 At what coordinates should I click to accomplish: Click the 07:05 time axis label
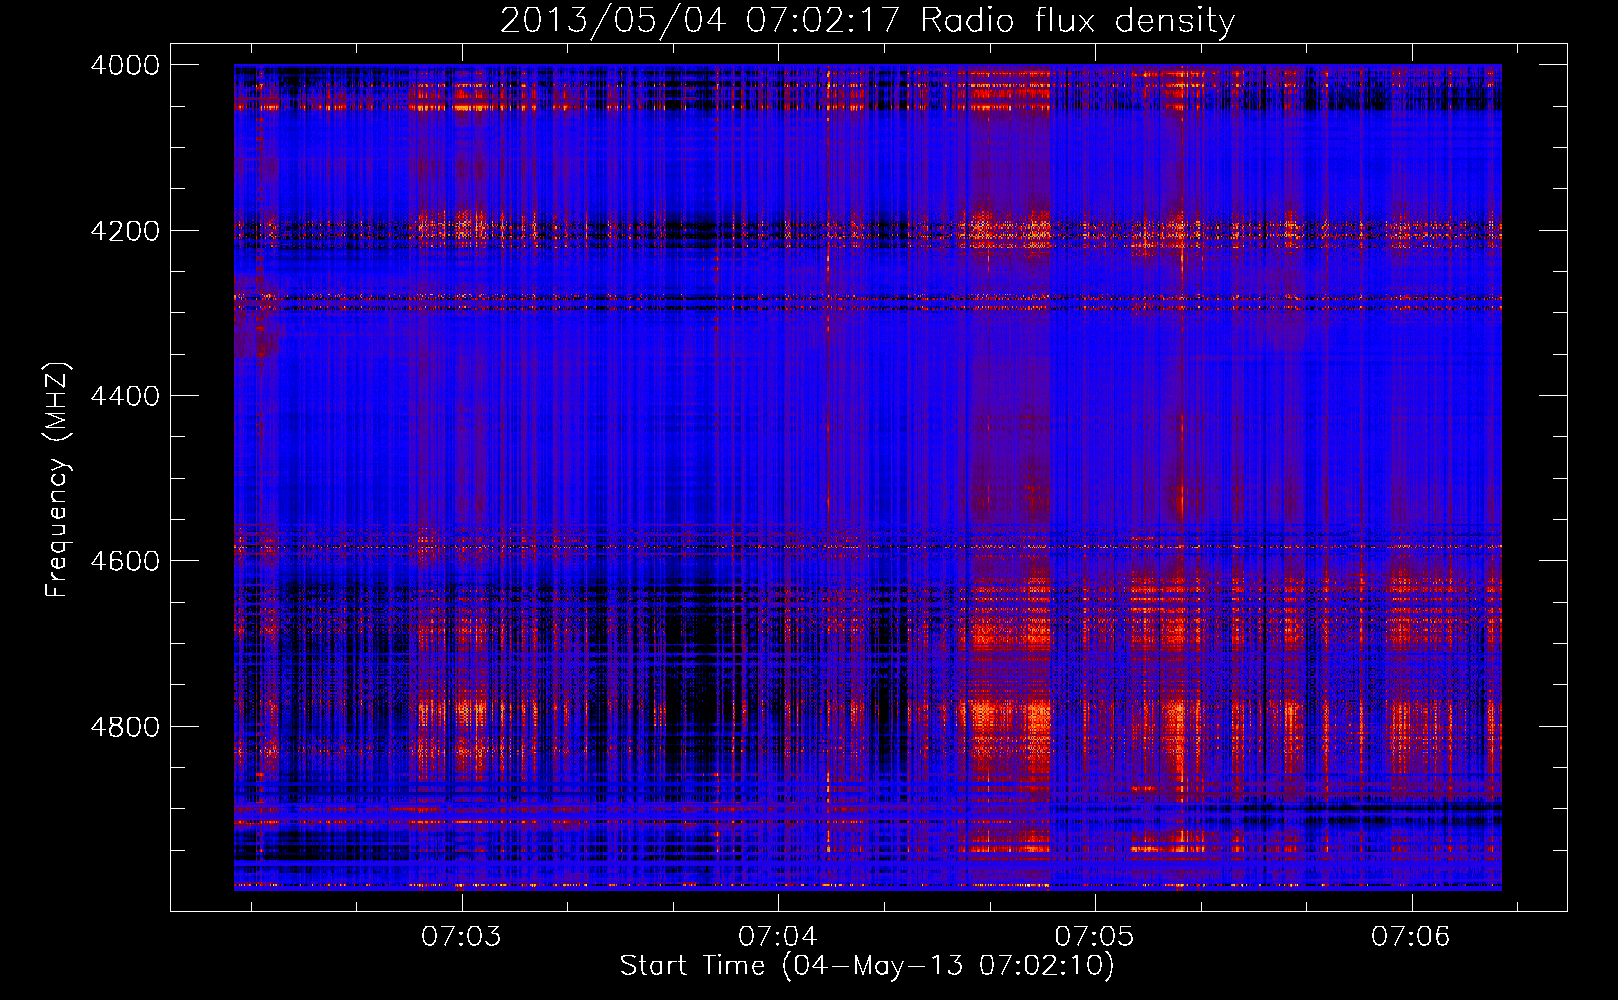pyautogui.click(x=1095, y=936)
